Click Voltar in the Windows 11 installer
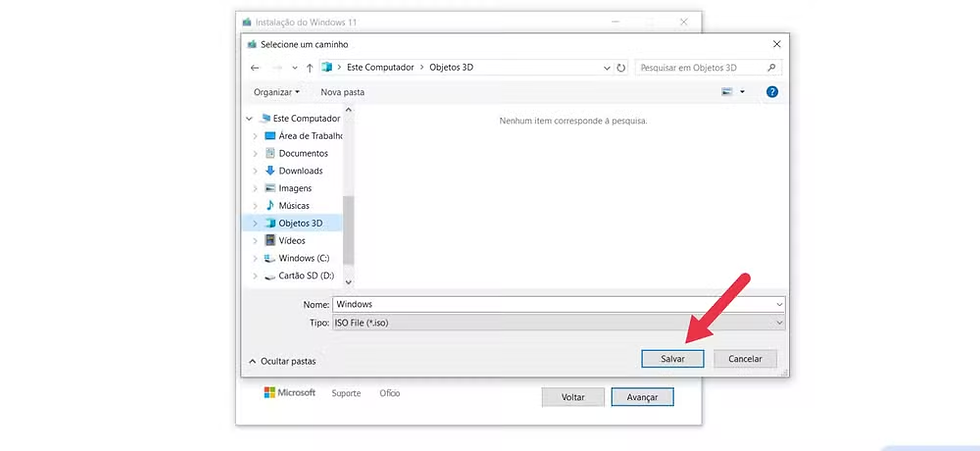Viewport: 980px width, 451px height. point(573,397)
